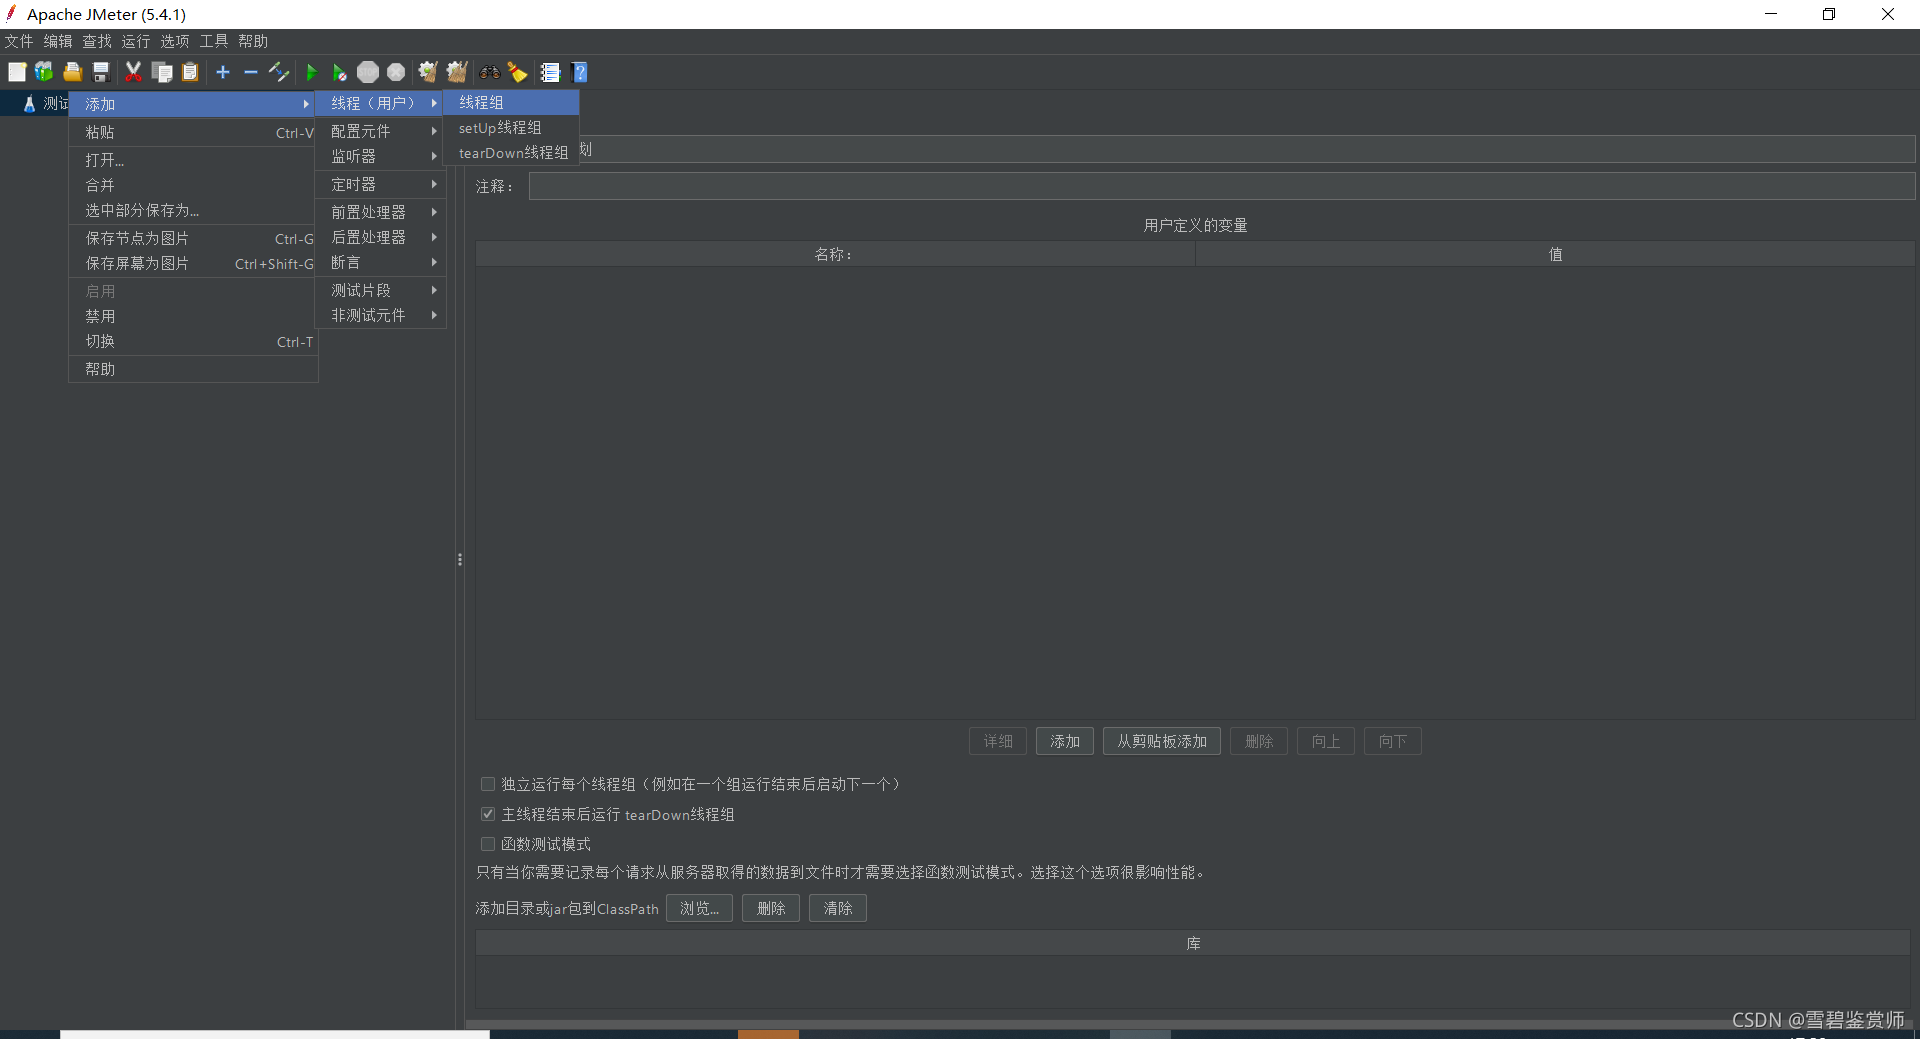1920x1039 pixels.
Task: Open the 运行 menu in menu bar
Action: click(136, 41)
